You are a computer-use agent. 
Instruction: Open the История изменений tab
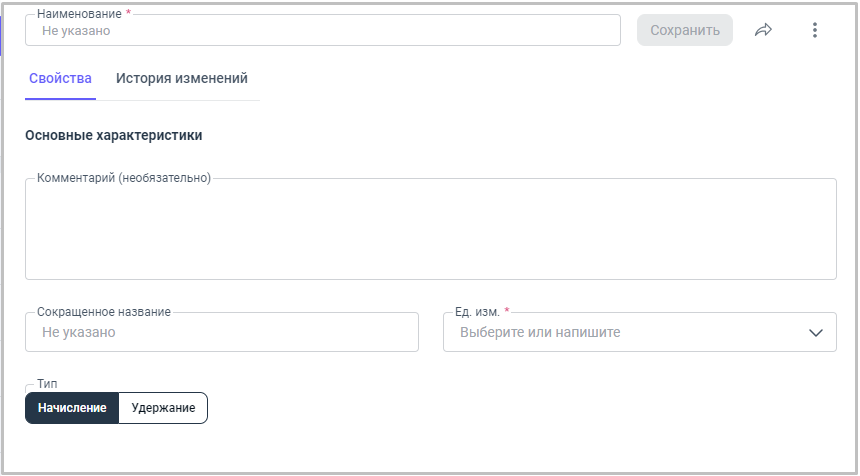182,79
